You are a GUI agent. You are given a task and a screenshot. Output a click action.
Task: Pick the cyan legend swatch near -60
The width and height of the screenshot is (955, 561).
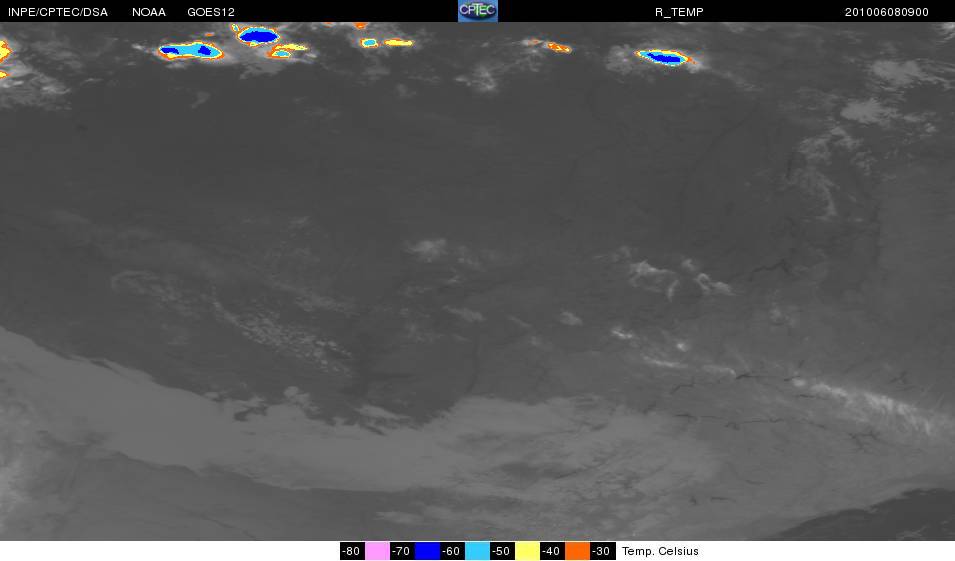(477, 551)
